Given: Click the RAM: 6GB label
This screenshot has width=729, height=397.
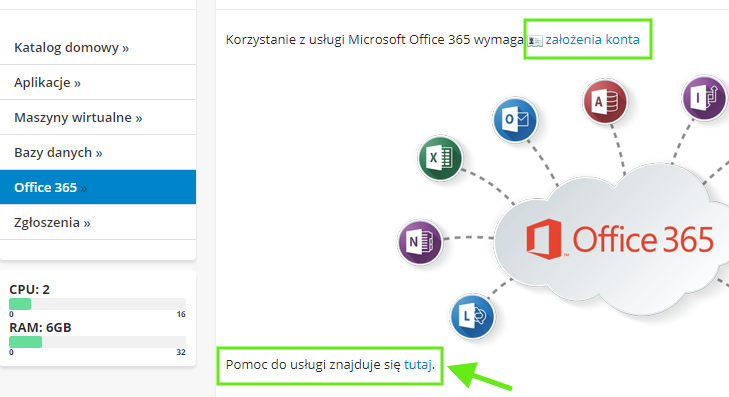Looking at the screenshot, I should [x=40, y=327].
